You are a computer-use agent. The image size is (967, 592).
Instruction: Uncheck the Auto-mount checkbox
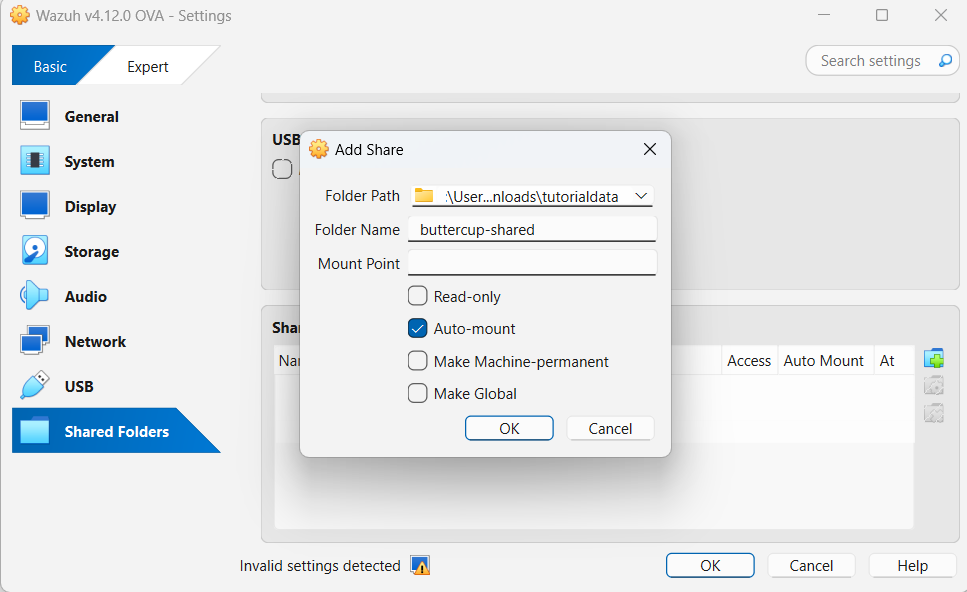418,328
